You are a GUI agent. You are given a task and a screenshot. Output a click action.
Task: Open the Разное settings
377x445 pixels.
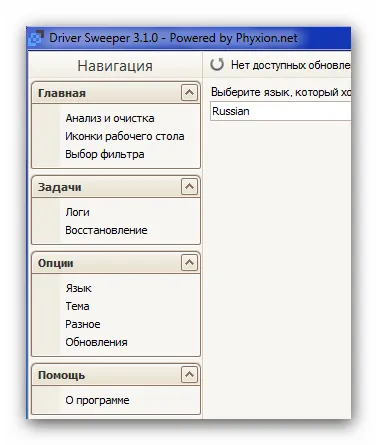tap(83, 324)
